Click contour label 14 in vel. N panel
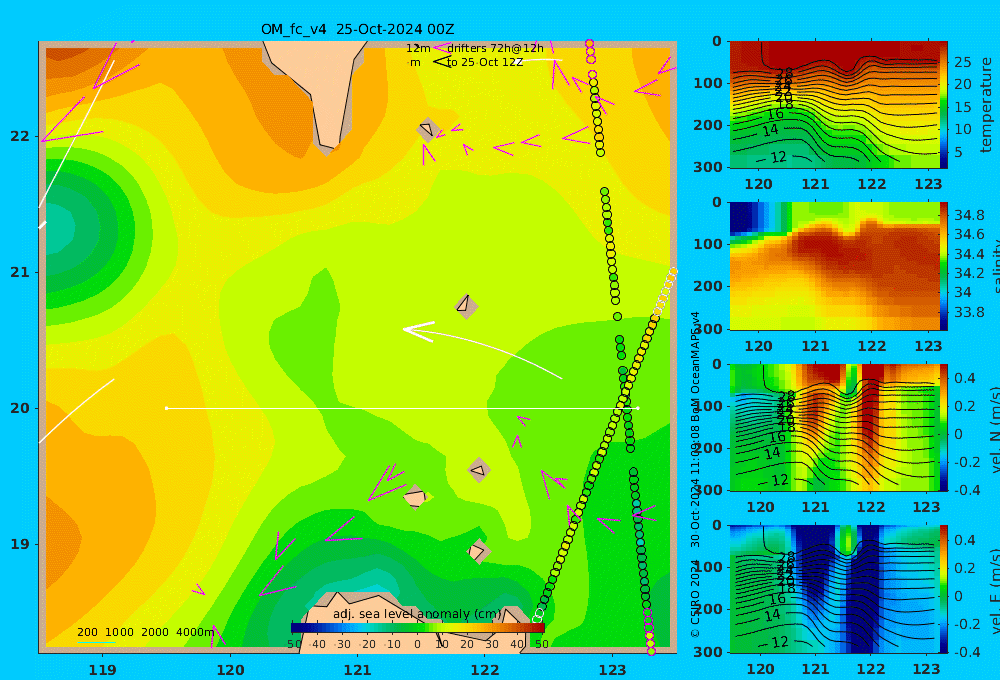This screenshot has height=680, width=1000. [x=772, y=454]
